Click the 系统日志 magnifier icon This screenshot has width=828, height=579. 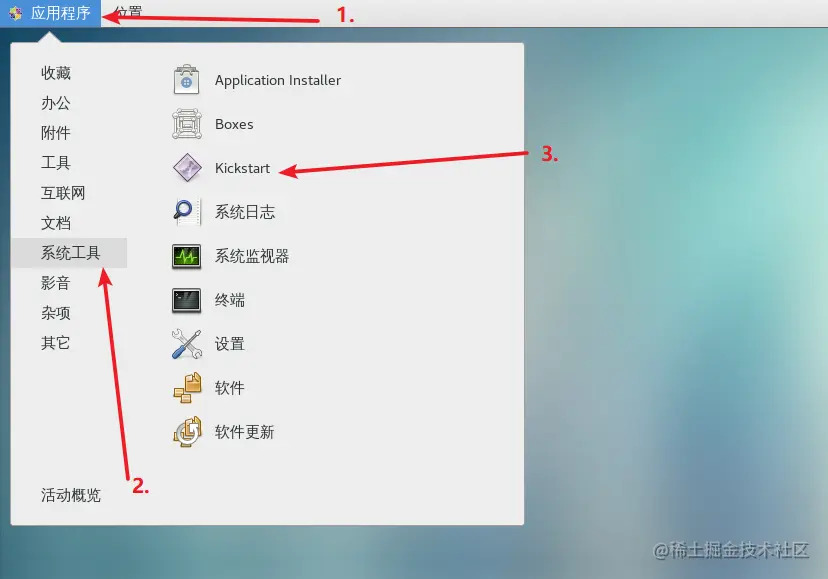[186, 212]
